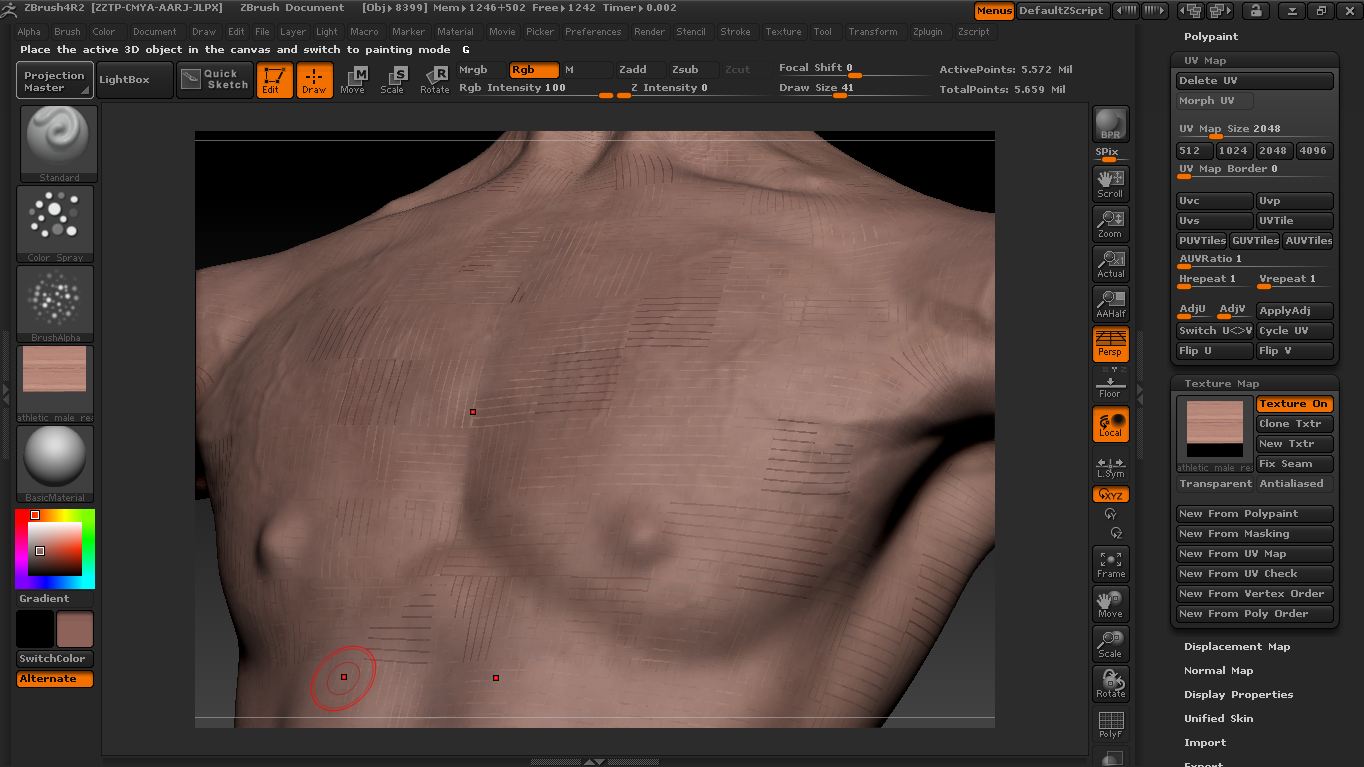Open the Stroke menu
The width and height of the screenshot is (1364, 767).
click(735, 31)
